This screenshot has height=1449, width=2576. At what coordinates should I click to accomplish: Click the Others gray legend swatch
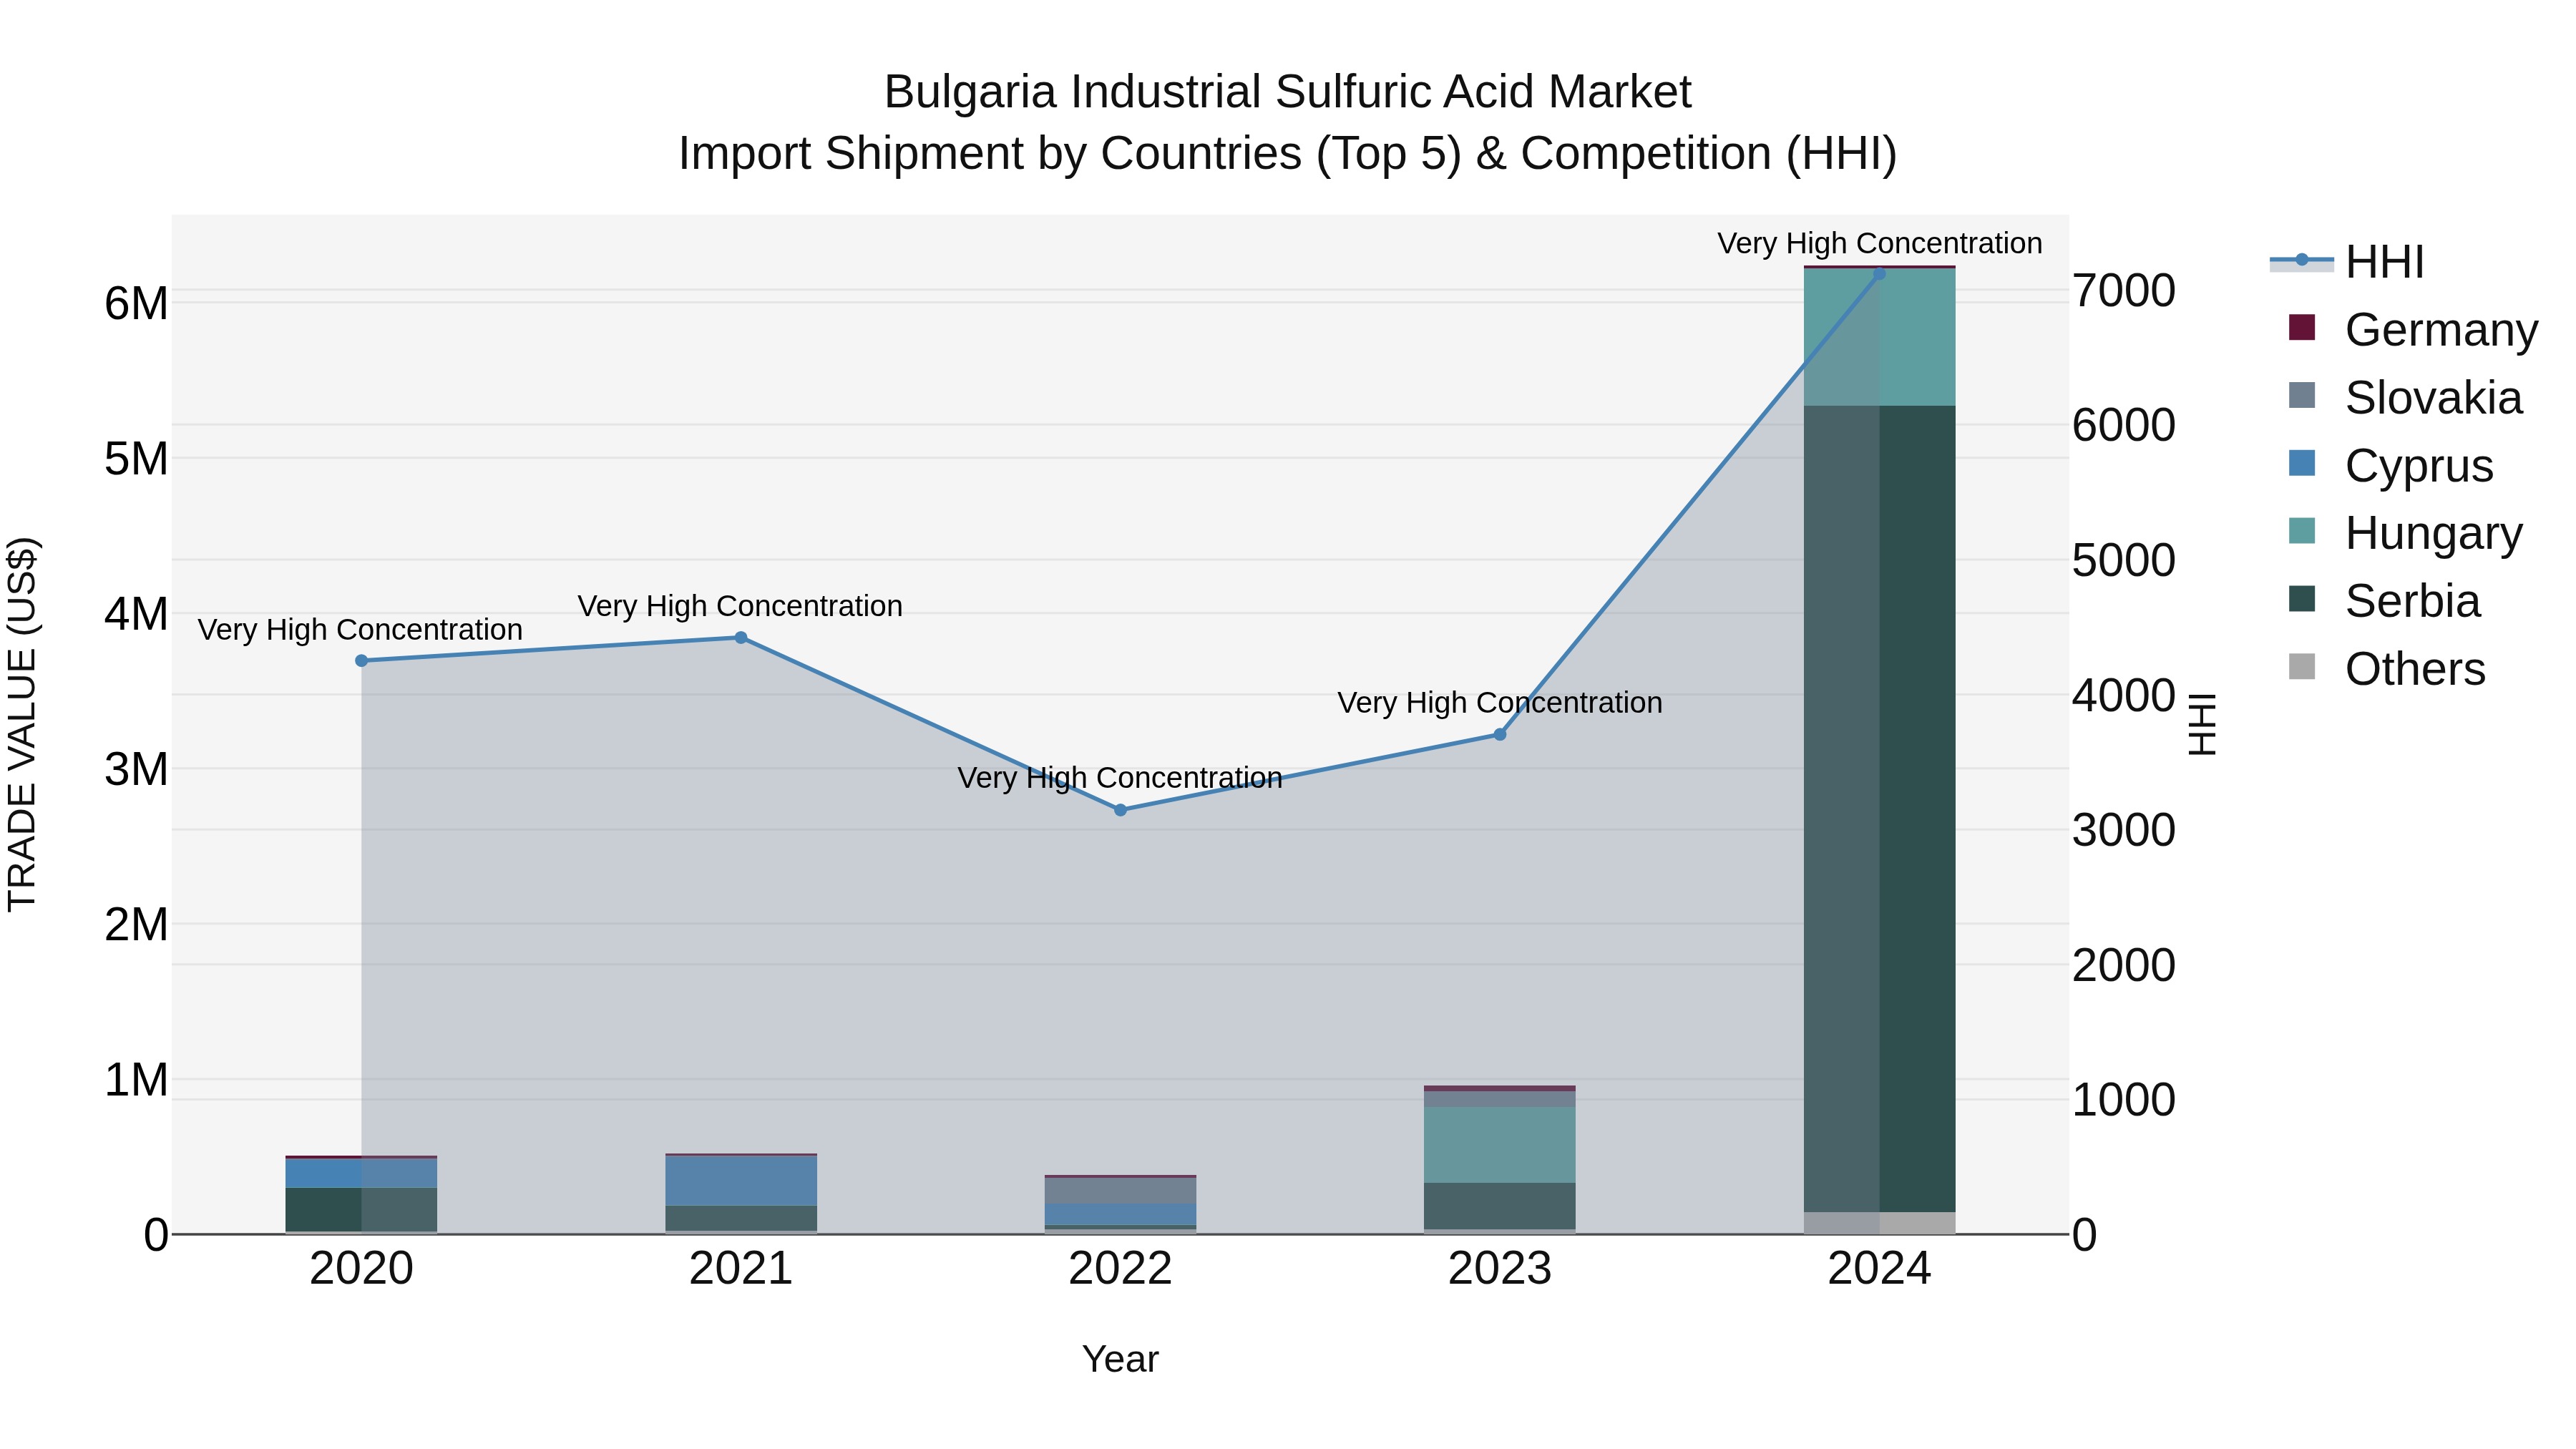(x=2302, y=667)
